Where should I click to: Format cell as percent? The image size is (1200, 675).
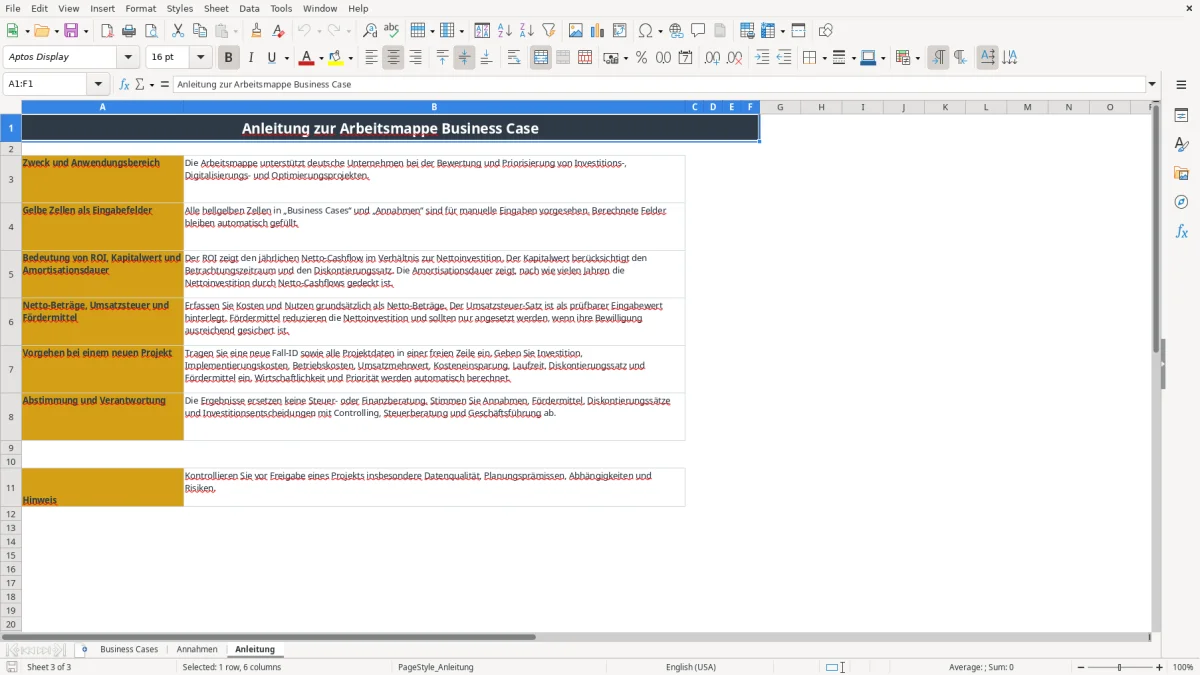click(642, 58)
